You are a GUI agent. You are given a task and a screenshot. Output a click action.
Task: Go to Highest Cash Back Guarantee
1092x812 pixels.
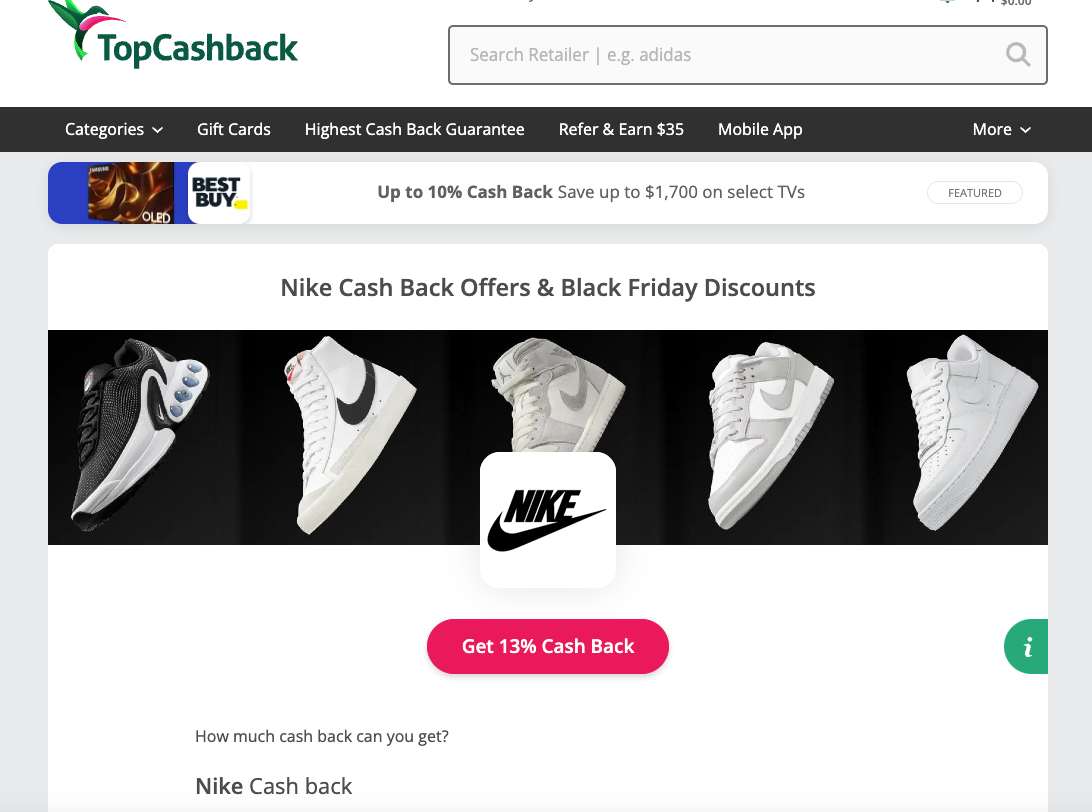coord(414,129)
